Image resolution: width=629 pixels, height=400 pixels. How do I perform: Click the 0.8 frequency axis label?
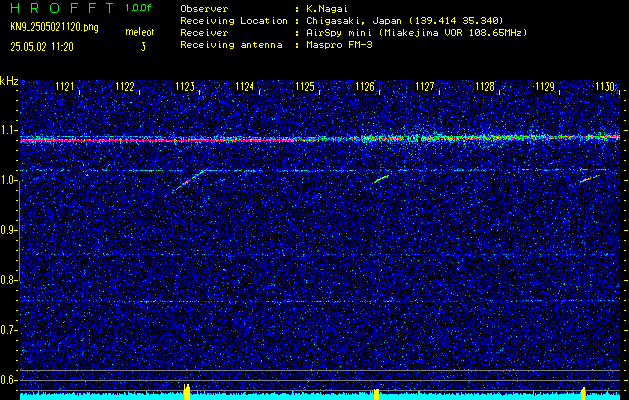[x=8, y=280]
